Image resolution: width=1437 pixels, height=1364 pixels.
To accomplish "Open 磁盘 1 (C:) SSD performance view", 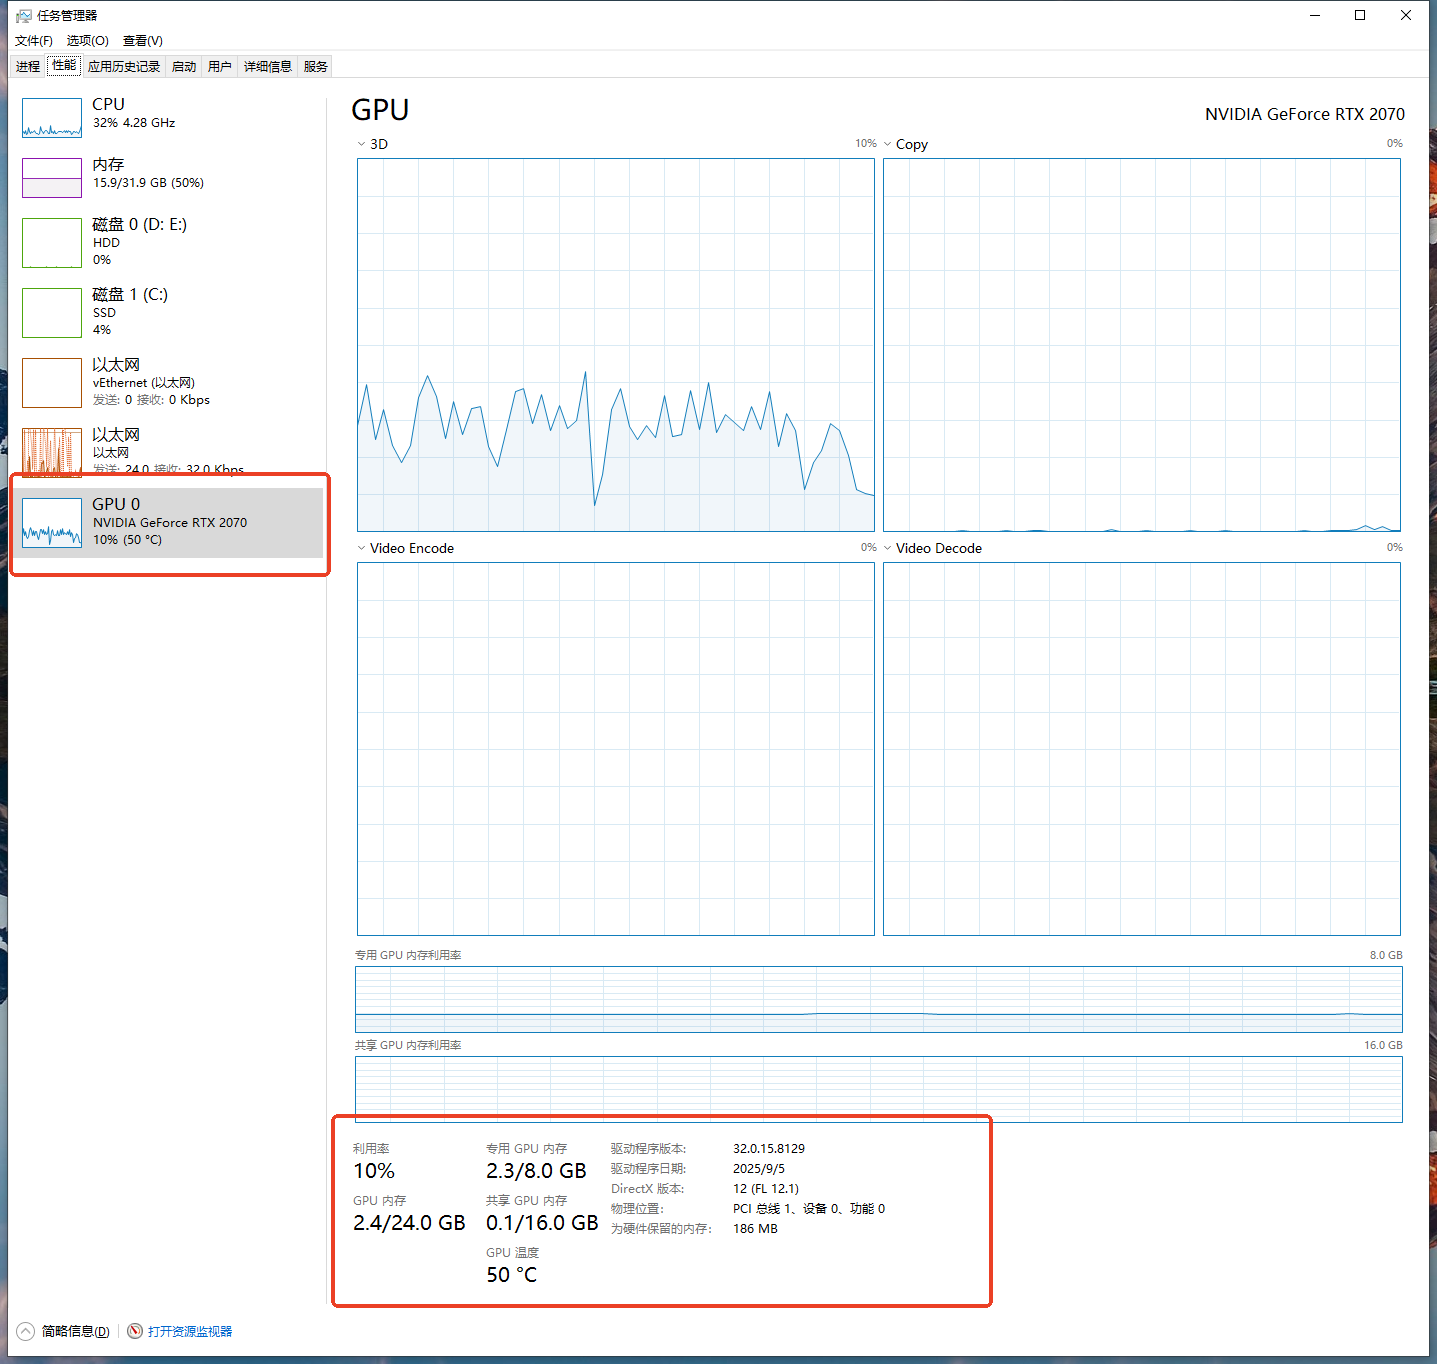I will coord(129,295).
